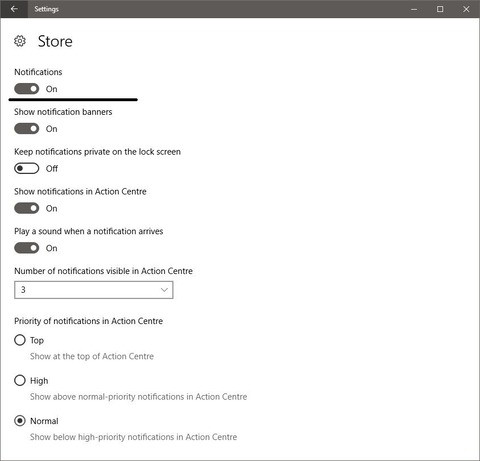Open number of visible notifications dropdown

pyautogui.click(x=94, y=290)
